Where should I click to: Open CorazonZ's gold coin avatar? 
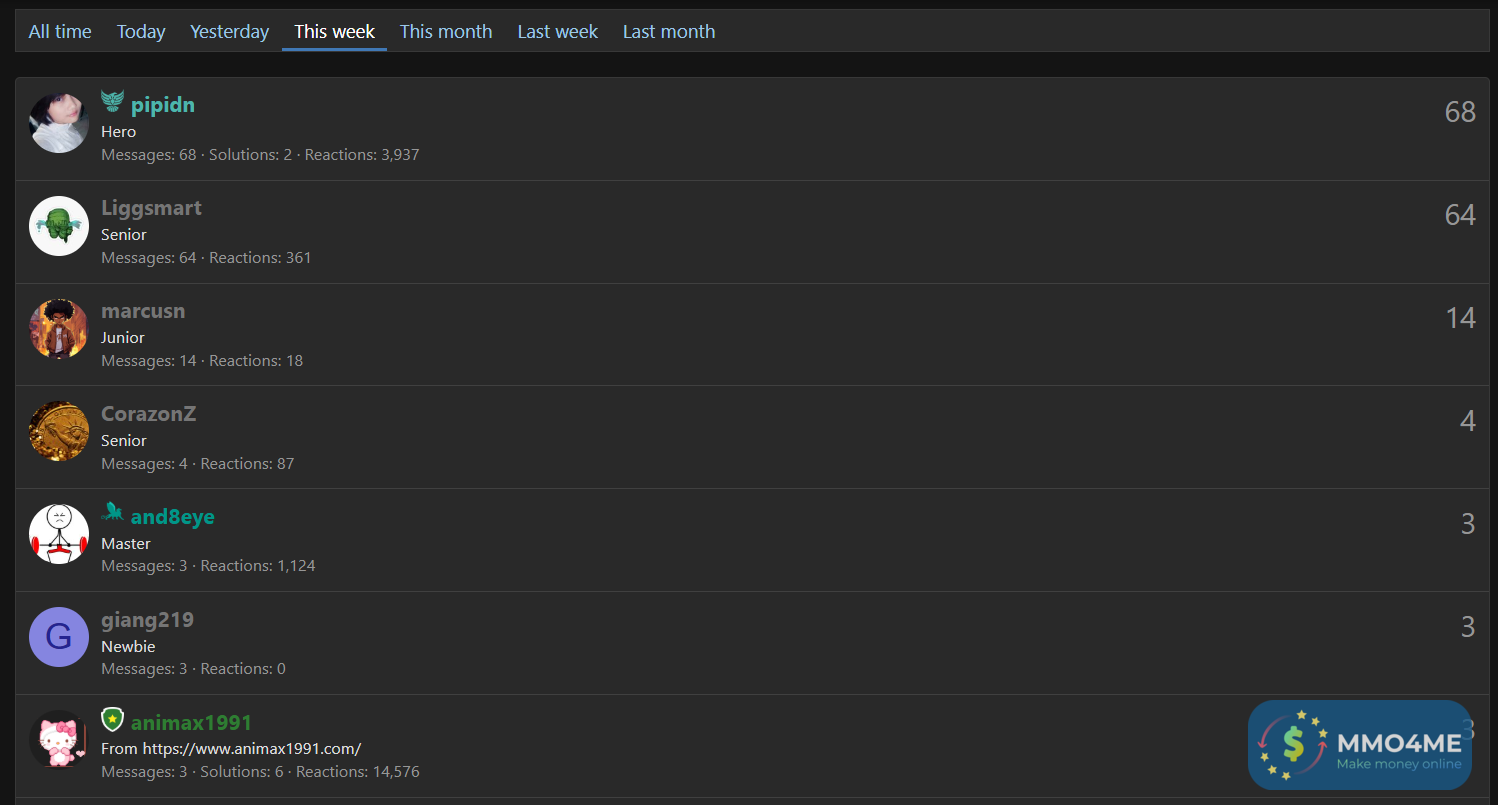[59, 432]
